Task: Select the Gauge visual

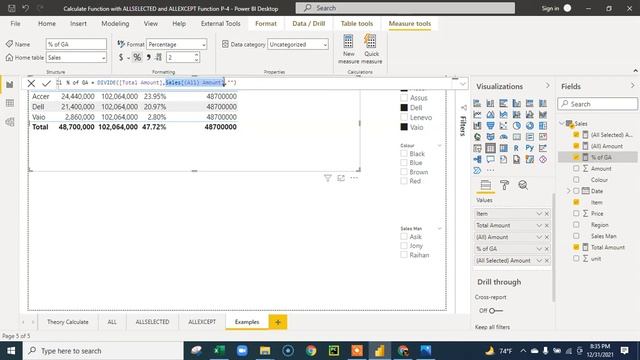Action: click(x=503, y=137)
